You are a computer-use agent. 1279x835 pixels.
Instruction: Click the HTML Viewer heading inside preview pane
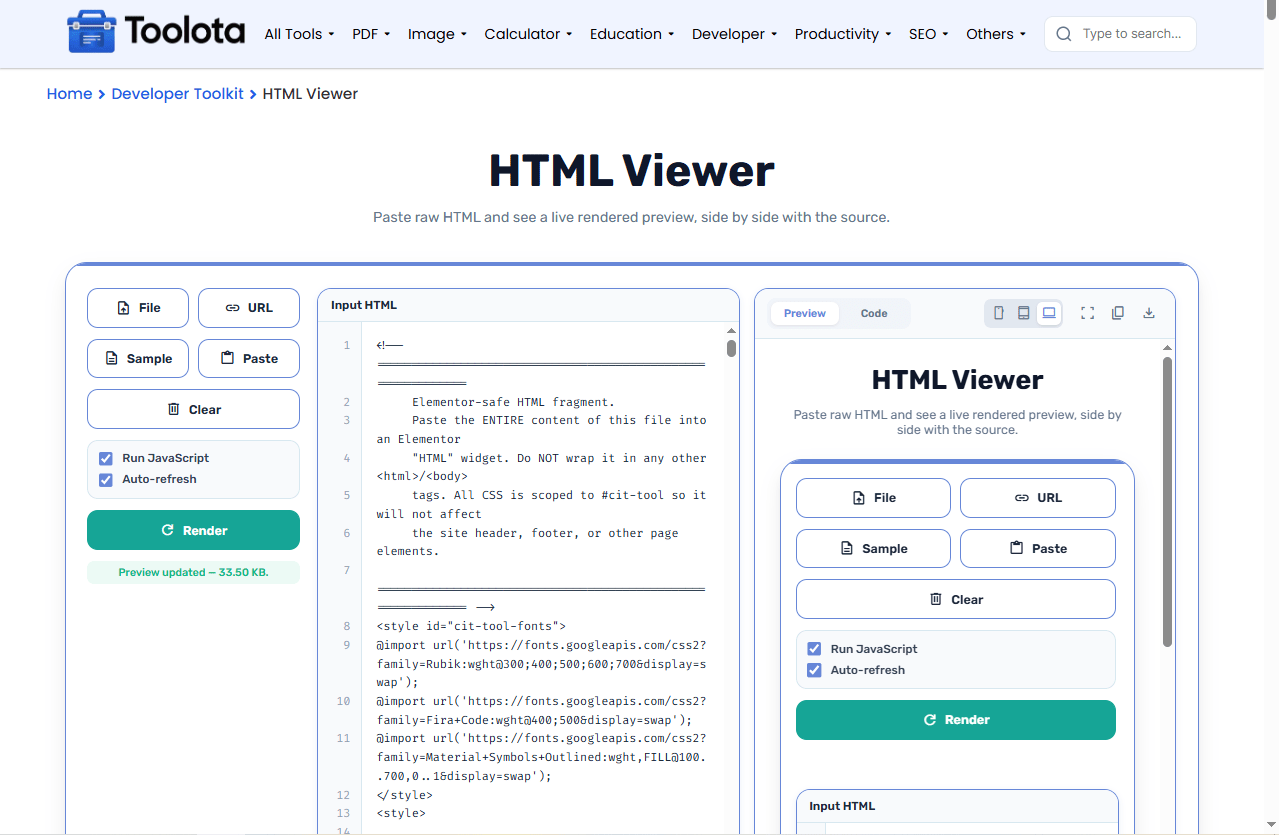[957, 380]
